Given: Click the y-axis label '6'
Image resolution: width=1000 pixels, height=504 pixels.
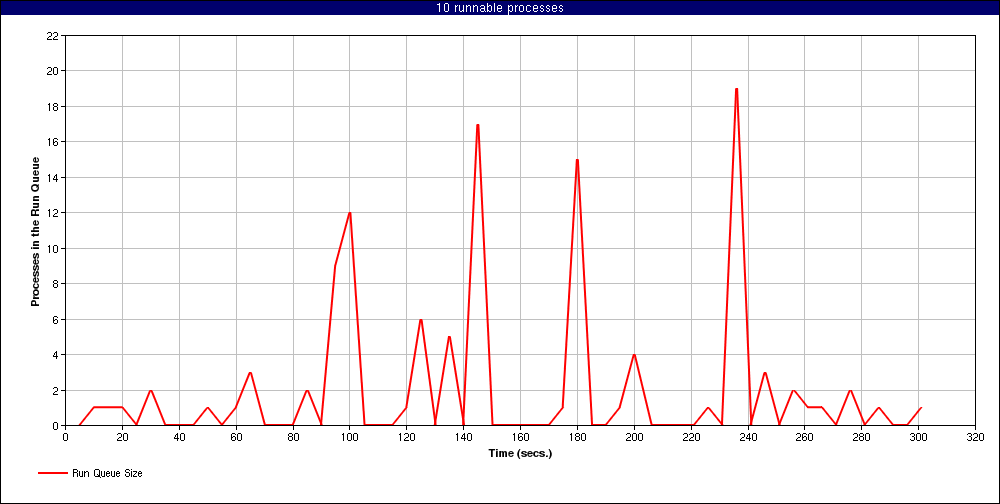Looking at the screenshot, I should click(x=56, y=320).
